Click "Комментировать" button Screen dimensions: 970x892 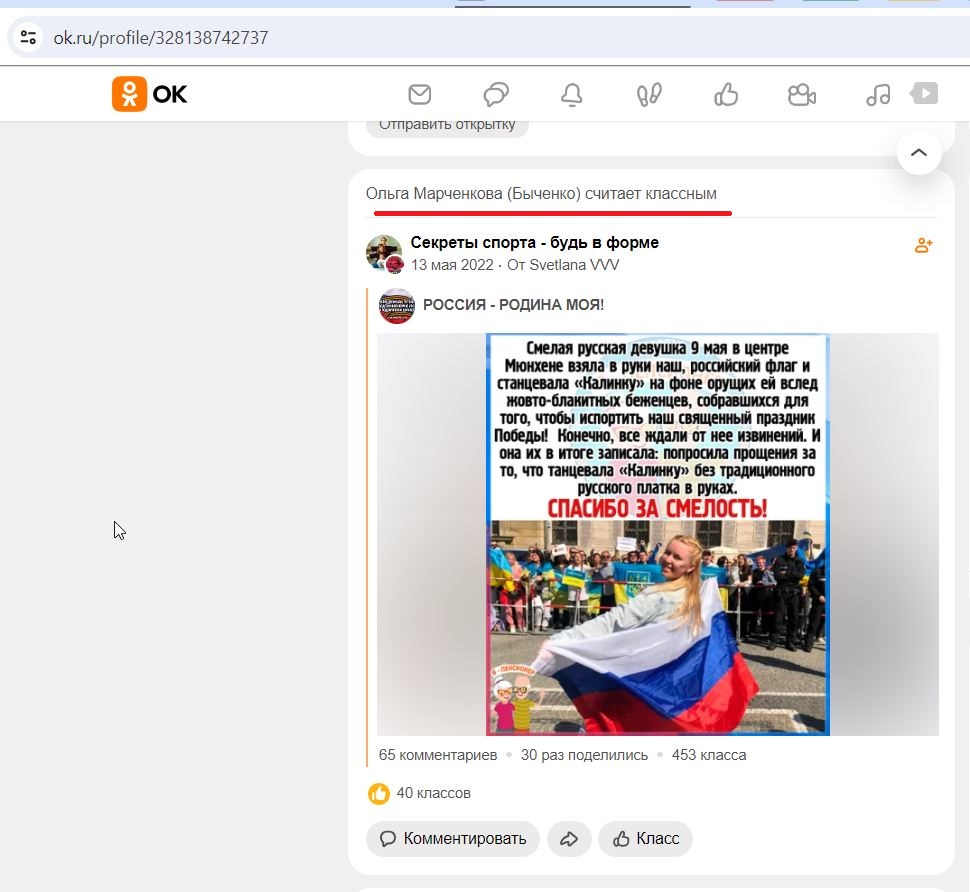pyautogui.click(x=453, y=839)
